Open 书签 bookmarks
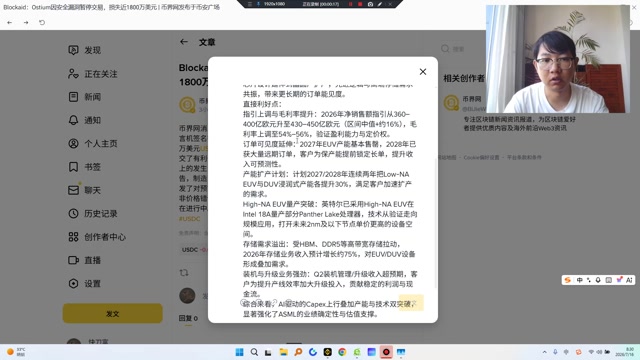The image size is (640, 360). click(x=84, y=167)
